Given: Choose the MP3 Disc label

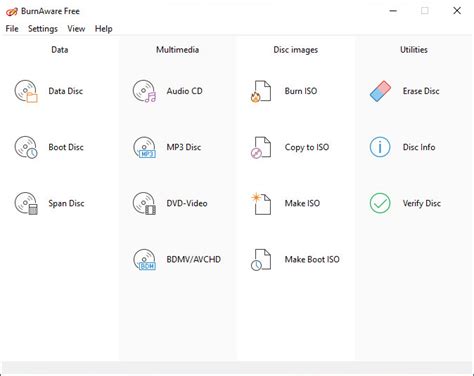Looking at the screenshot, I should click(184, 147).
